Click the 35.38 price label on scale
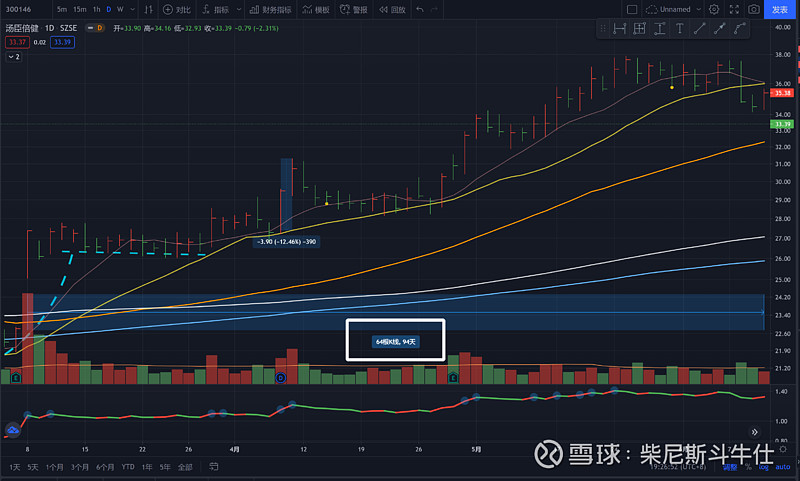 click(782, 93)
